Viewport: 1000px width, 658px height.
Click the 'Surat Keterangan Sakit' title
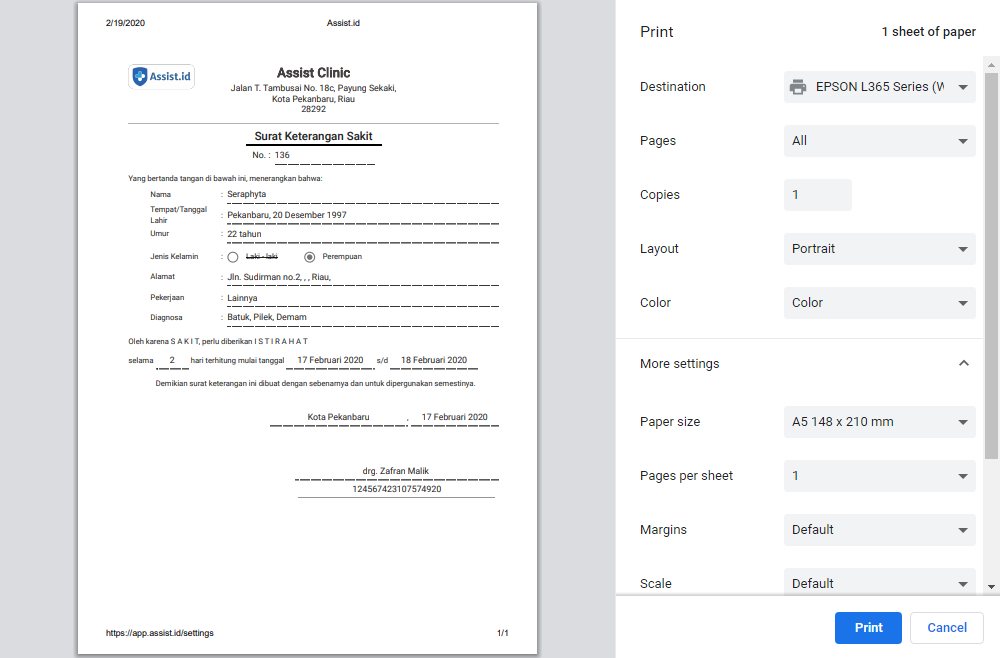point(313,136)
